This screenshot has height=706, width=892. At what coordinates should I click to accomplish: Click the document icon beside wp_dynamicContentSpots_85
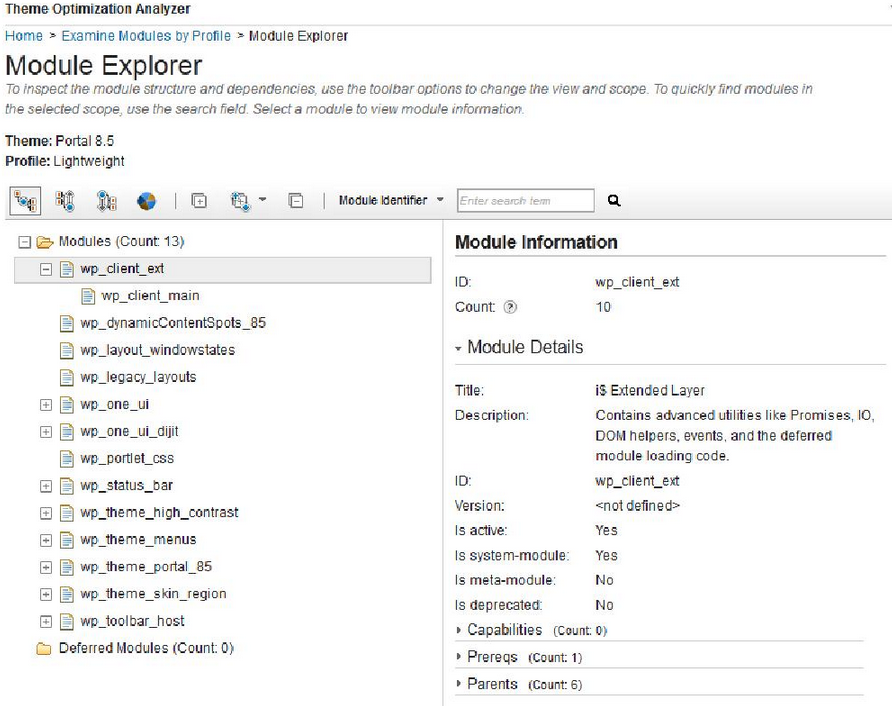tap(67, 323)
